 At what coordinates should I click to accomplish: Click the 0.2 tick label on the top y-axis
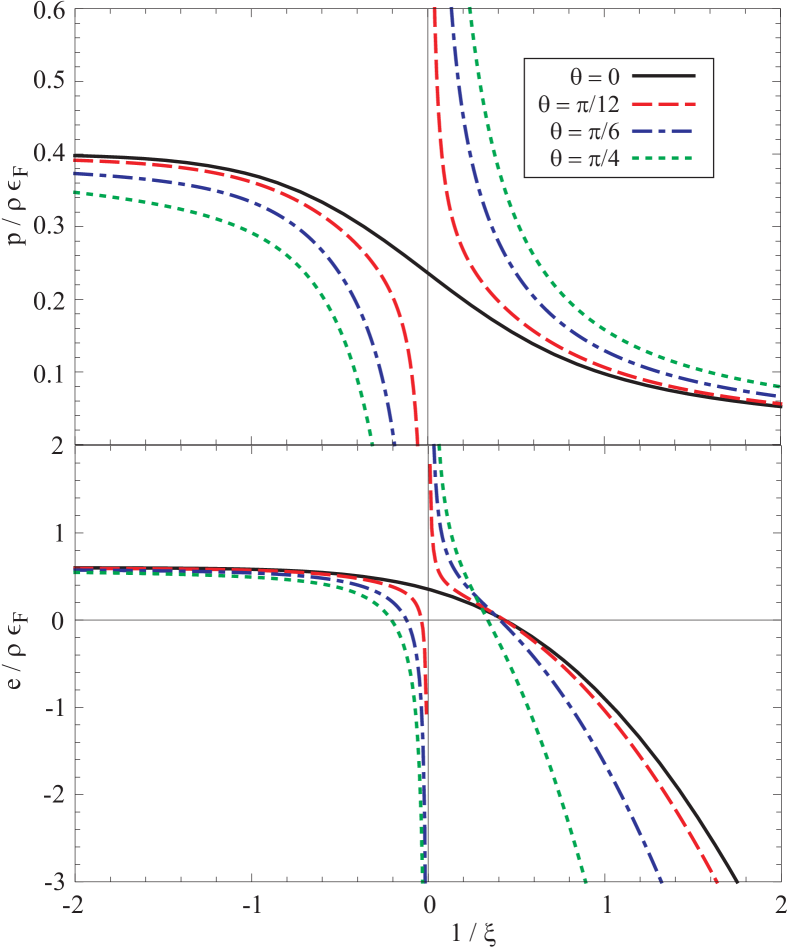(x=49, y=300)
